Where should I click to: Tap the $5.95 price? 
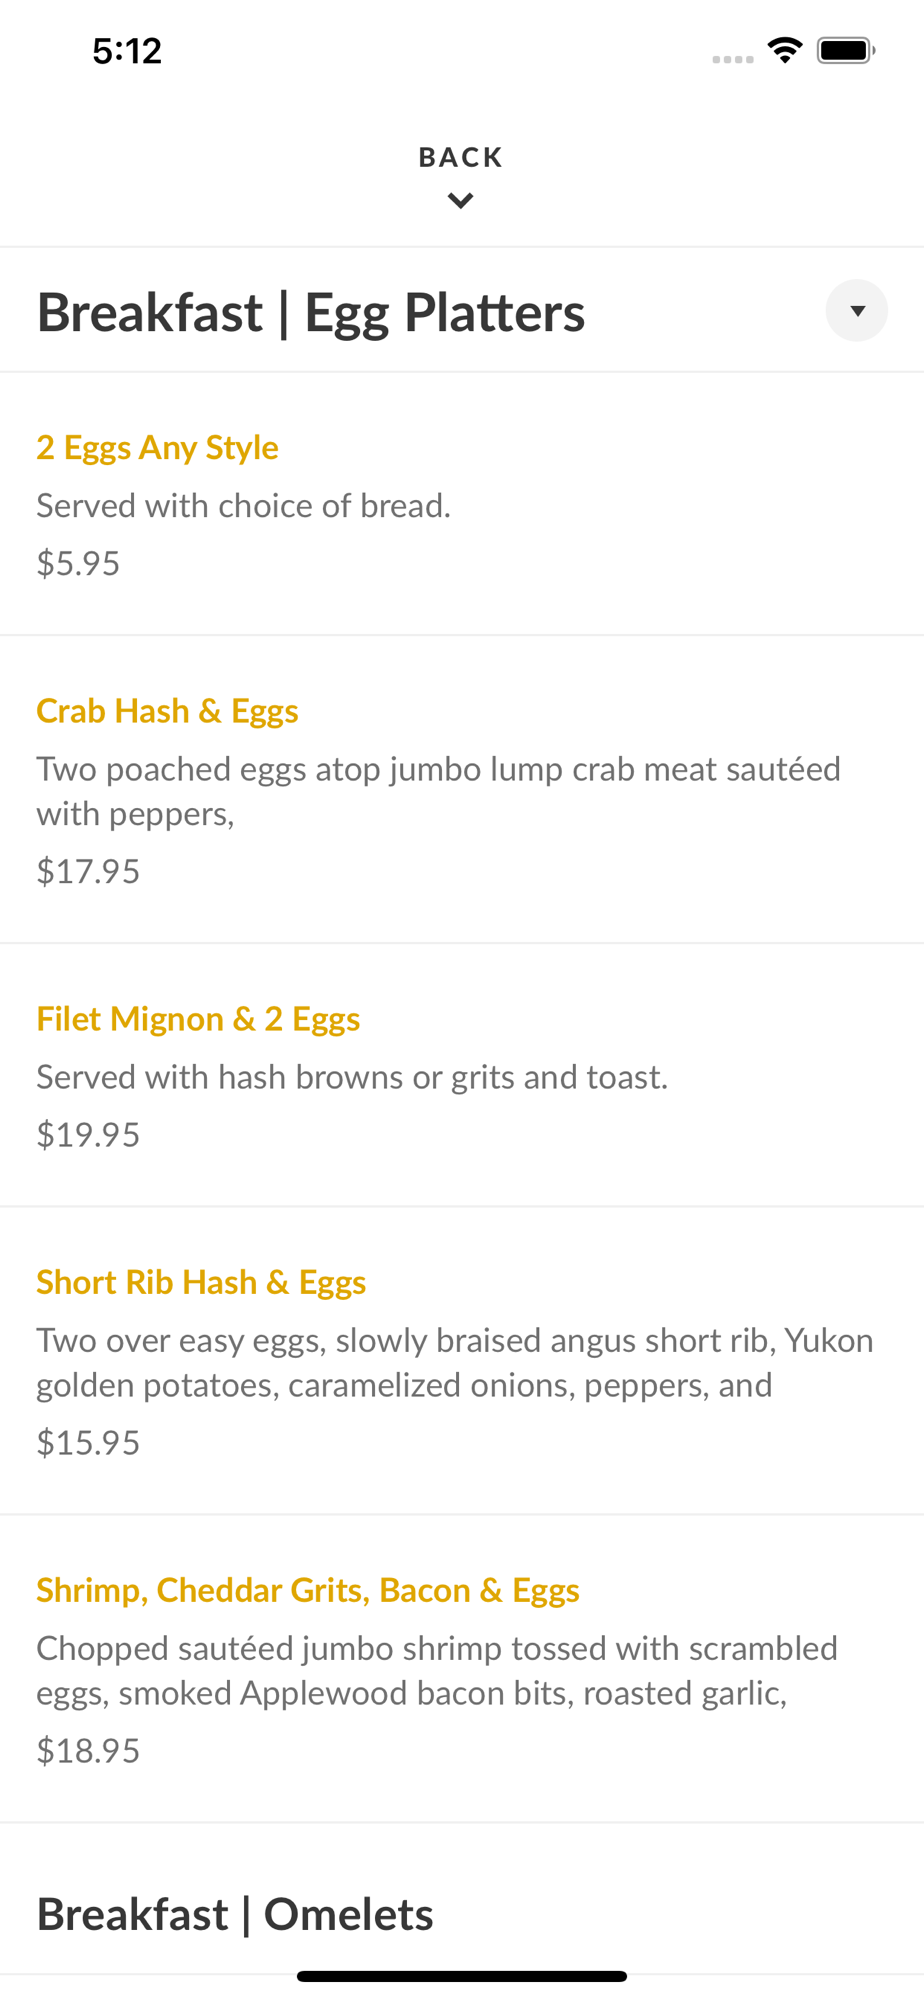pos(78,564)
